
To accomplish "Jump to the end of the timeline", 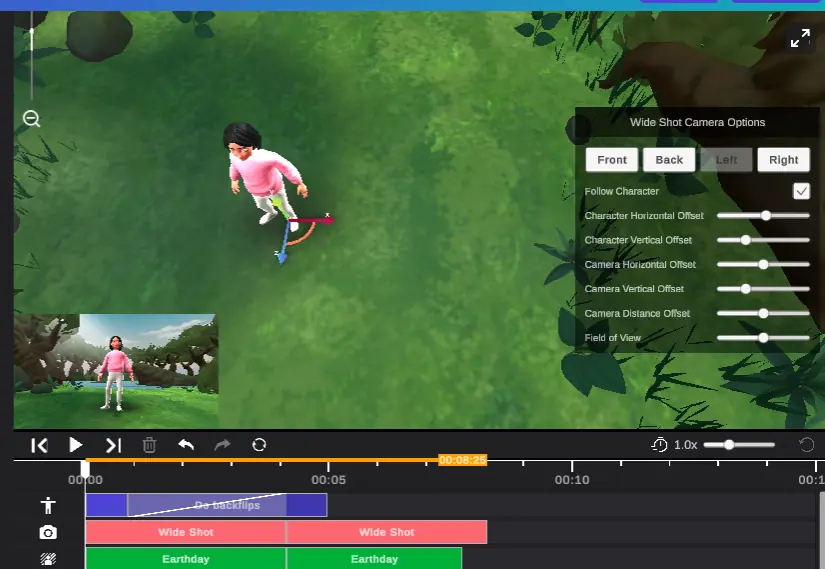I will pos(113,445).
